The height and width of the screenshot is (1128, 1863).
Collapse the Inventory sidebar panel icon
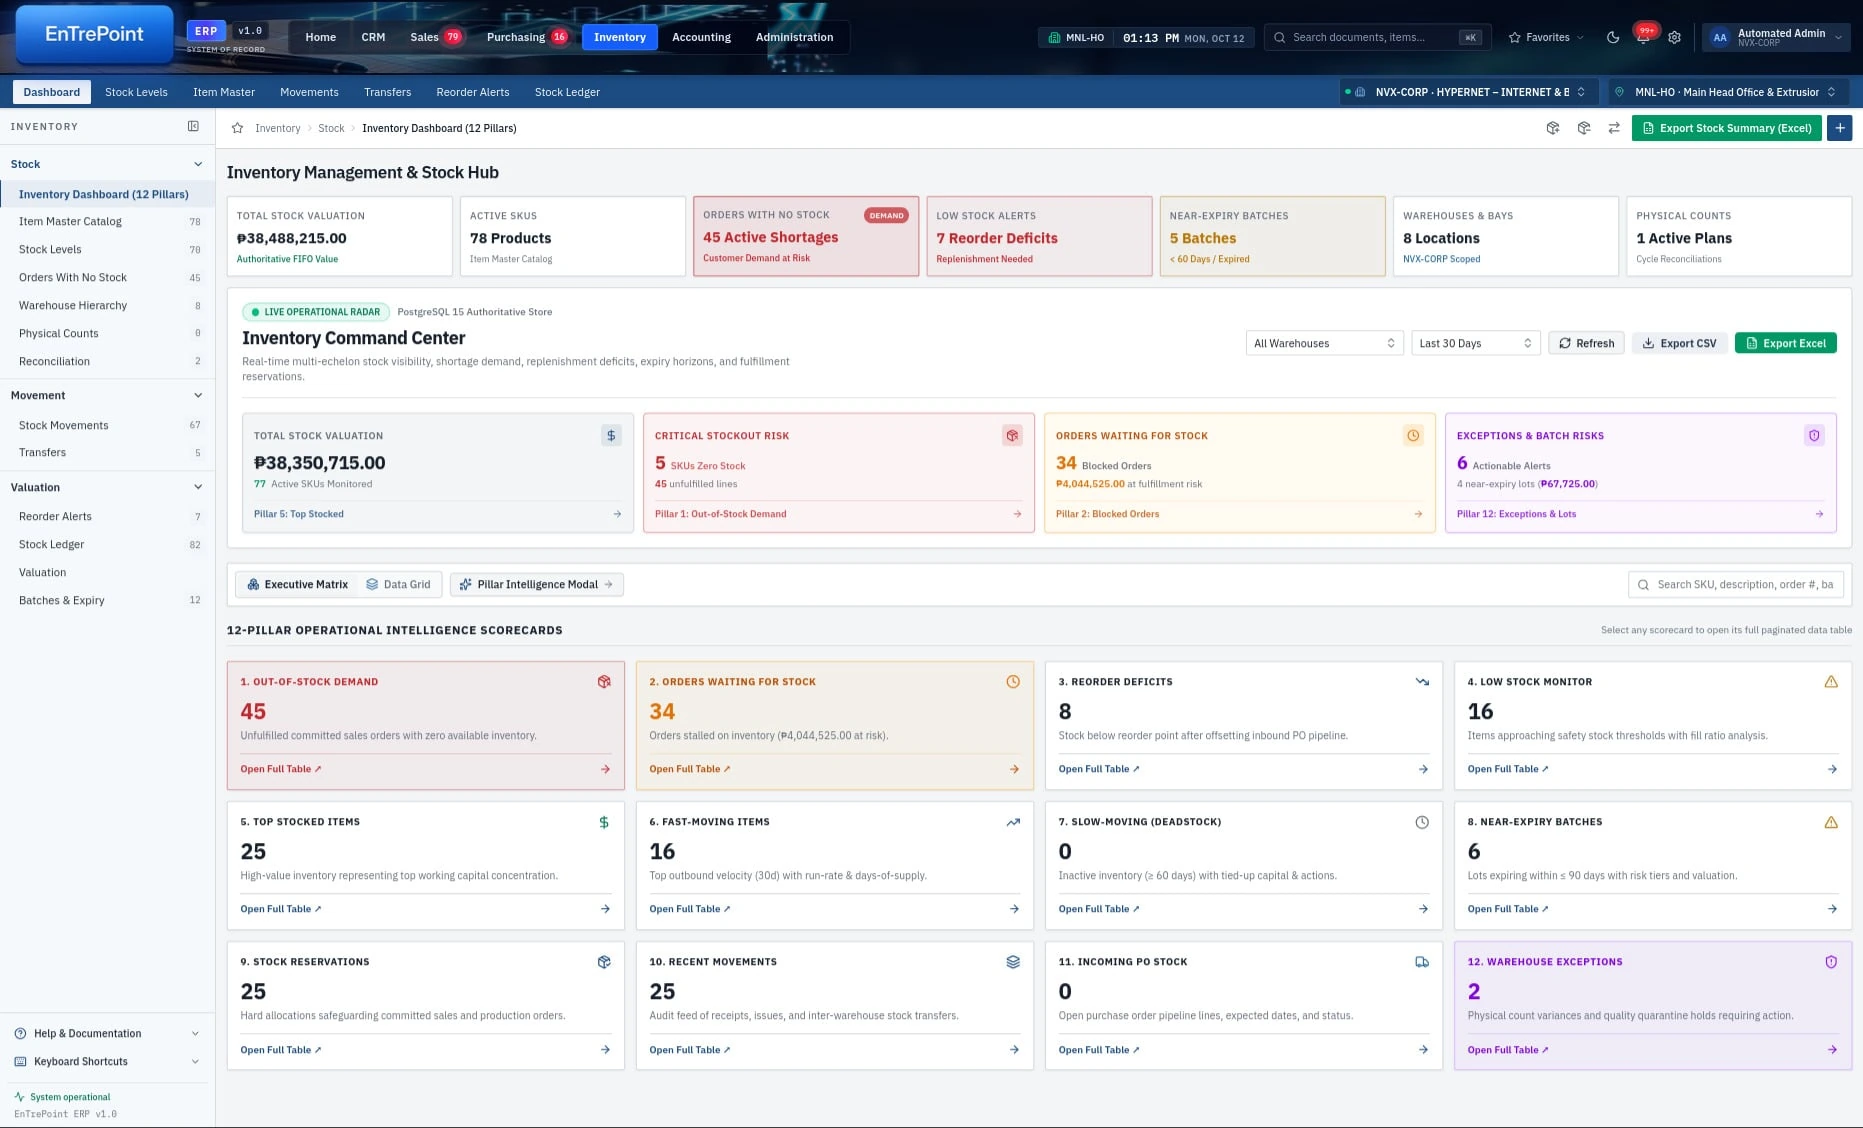point(193,126)
